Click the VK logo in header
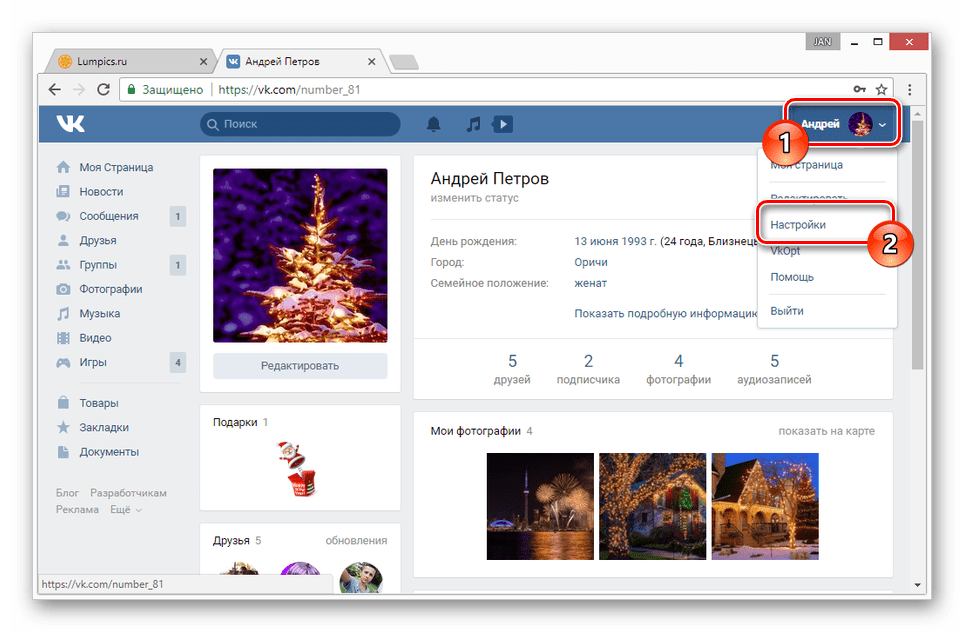Image resolution: width=964 pixels, height=632 pixels. (71, 124)
